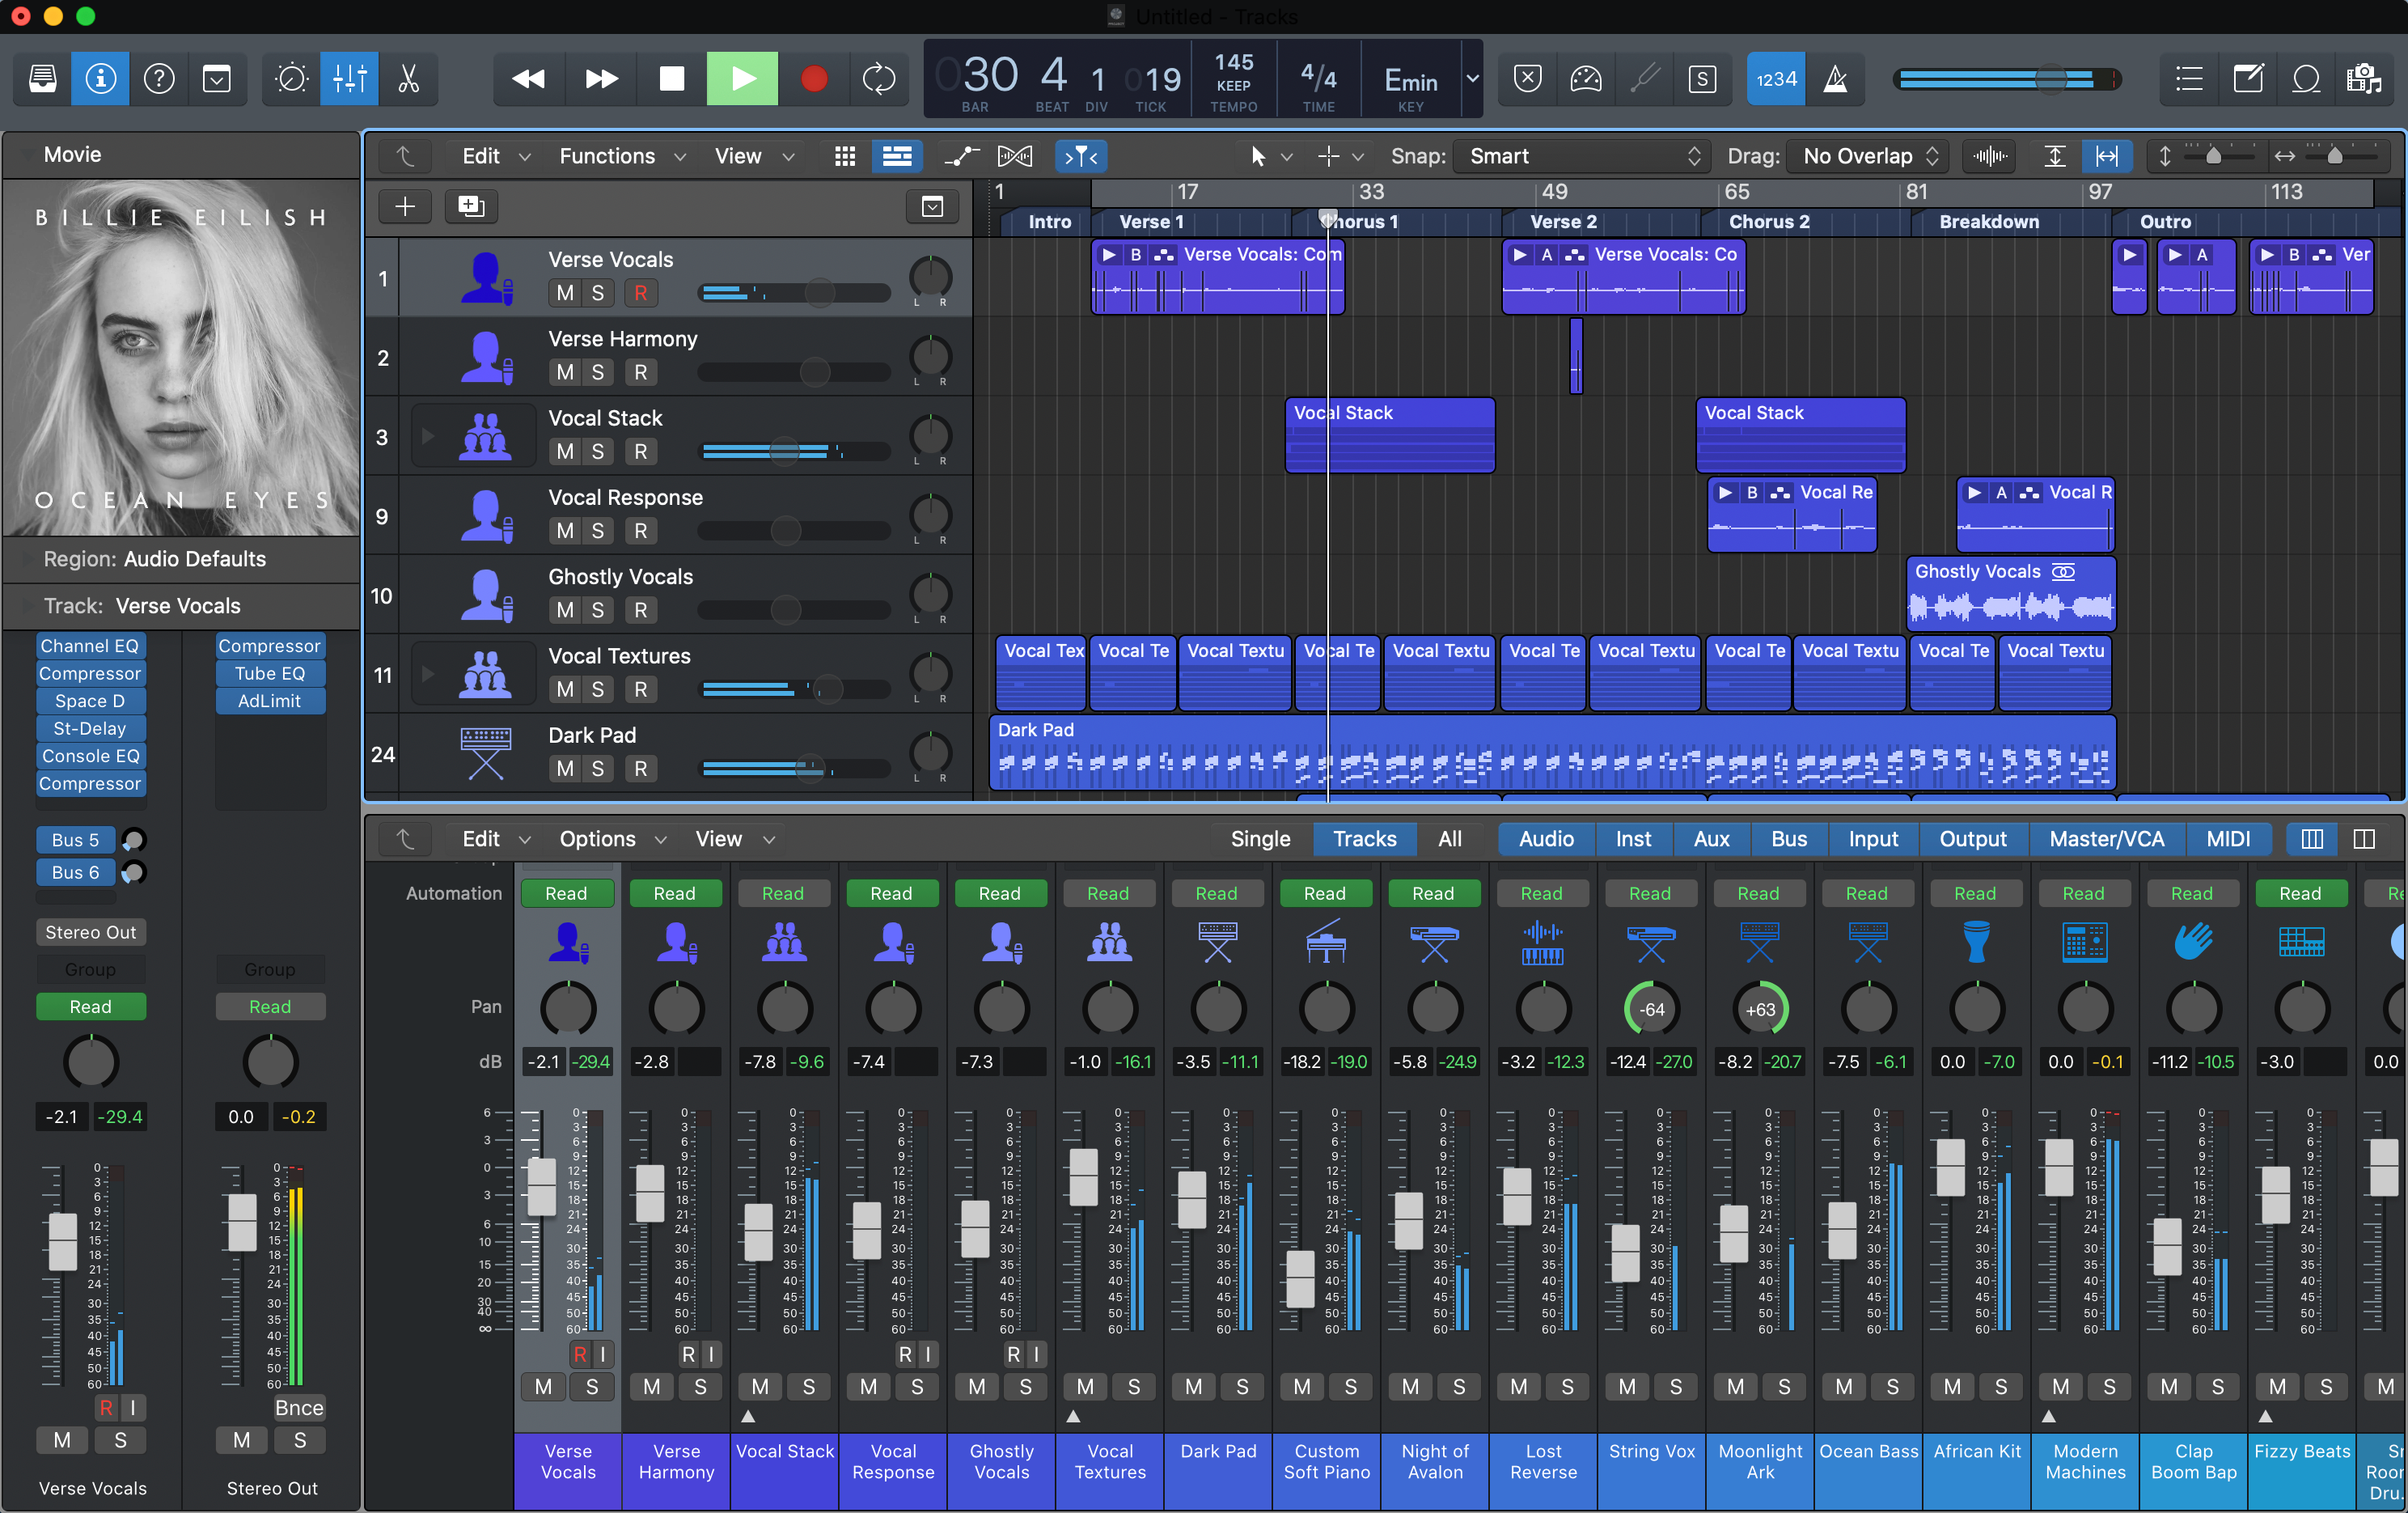This screenshot has height=1513, width=2408.
Task: Click the Bnce bounce button
Action: click(299, 1408)
